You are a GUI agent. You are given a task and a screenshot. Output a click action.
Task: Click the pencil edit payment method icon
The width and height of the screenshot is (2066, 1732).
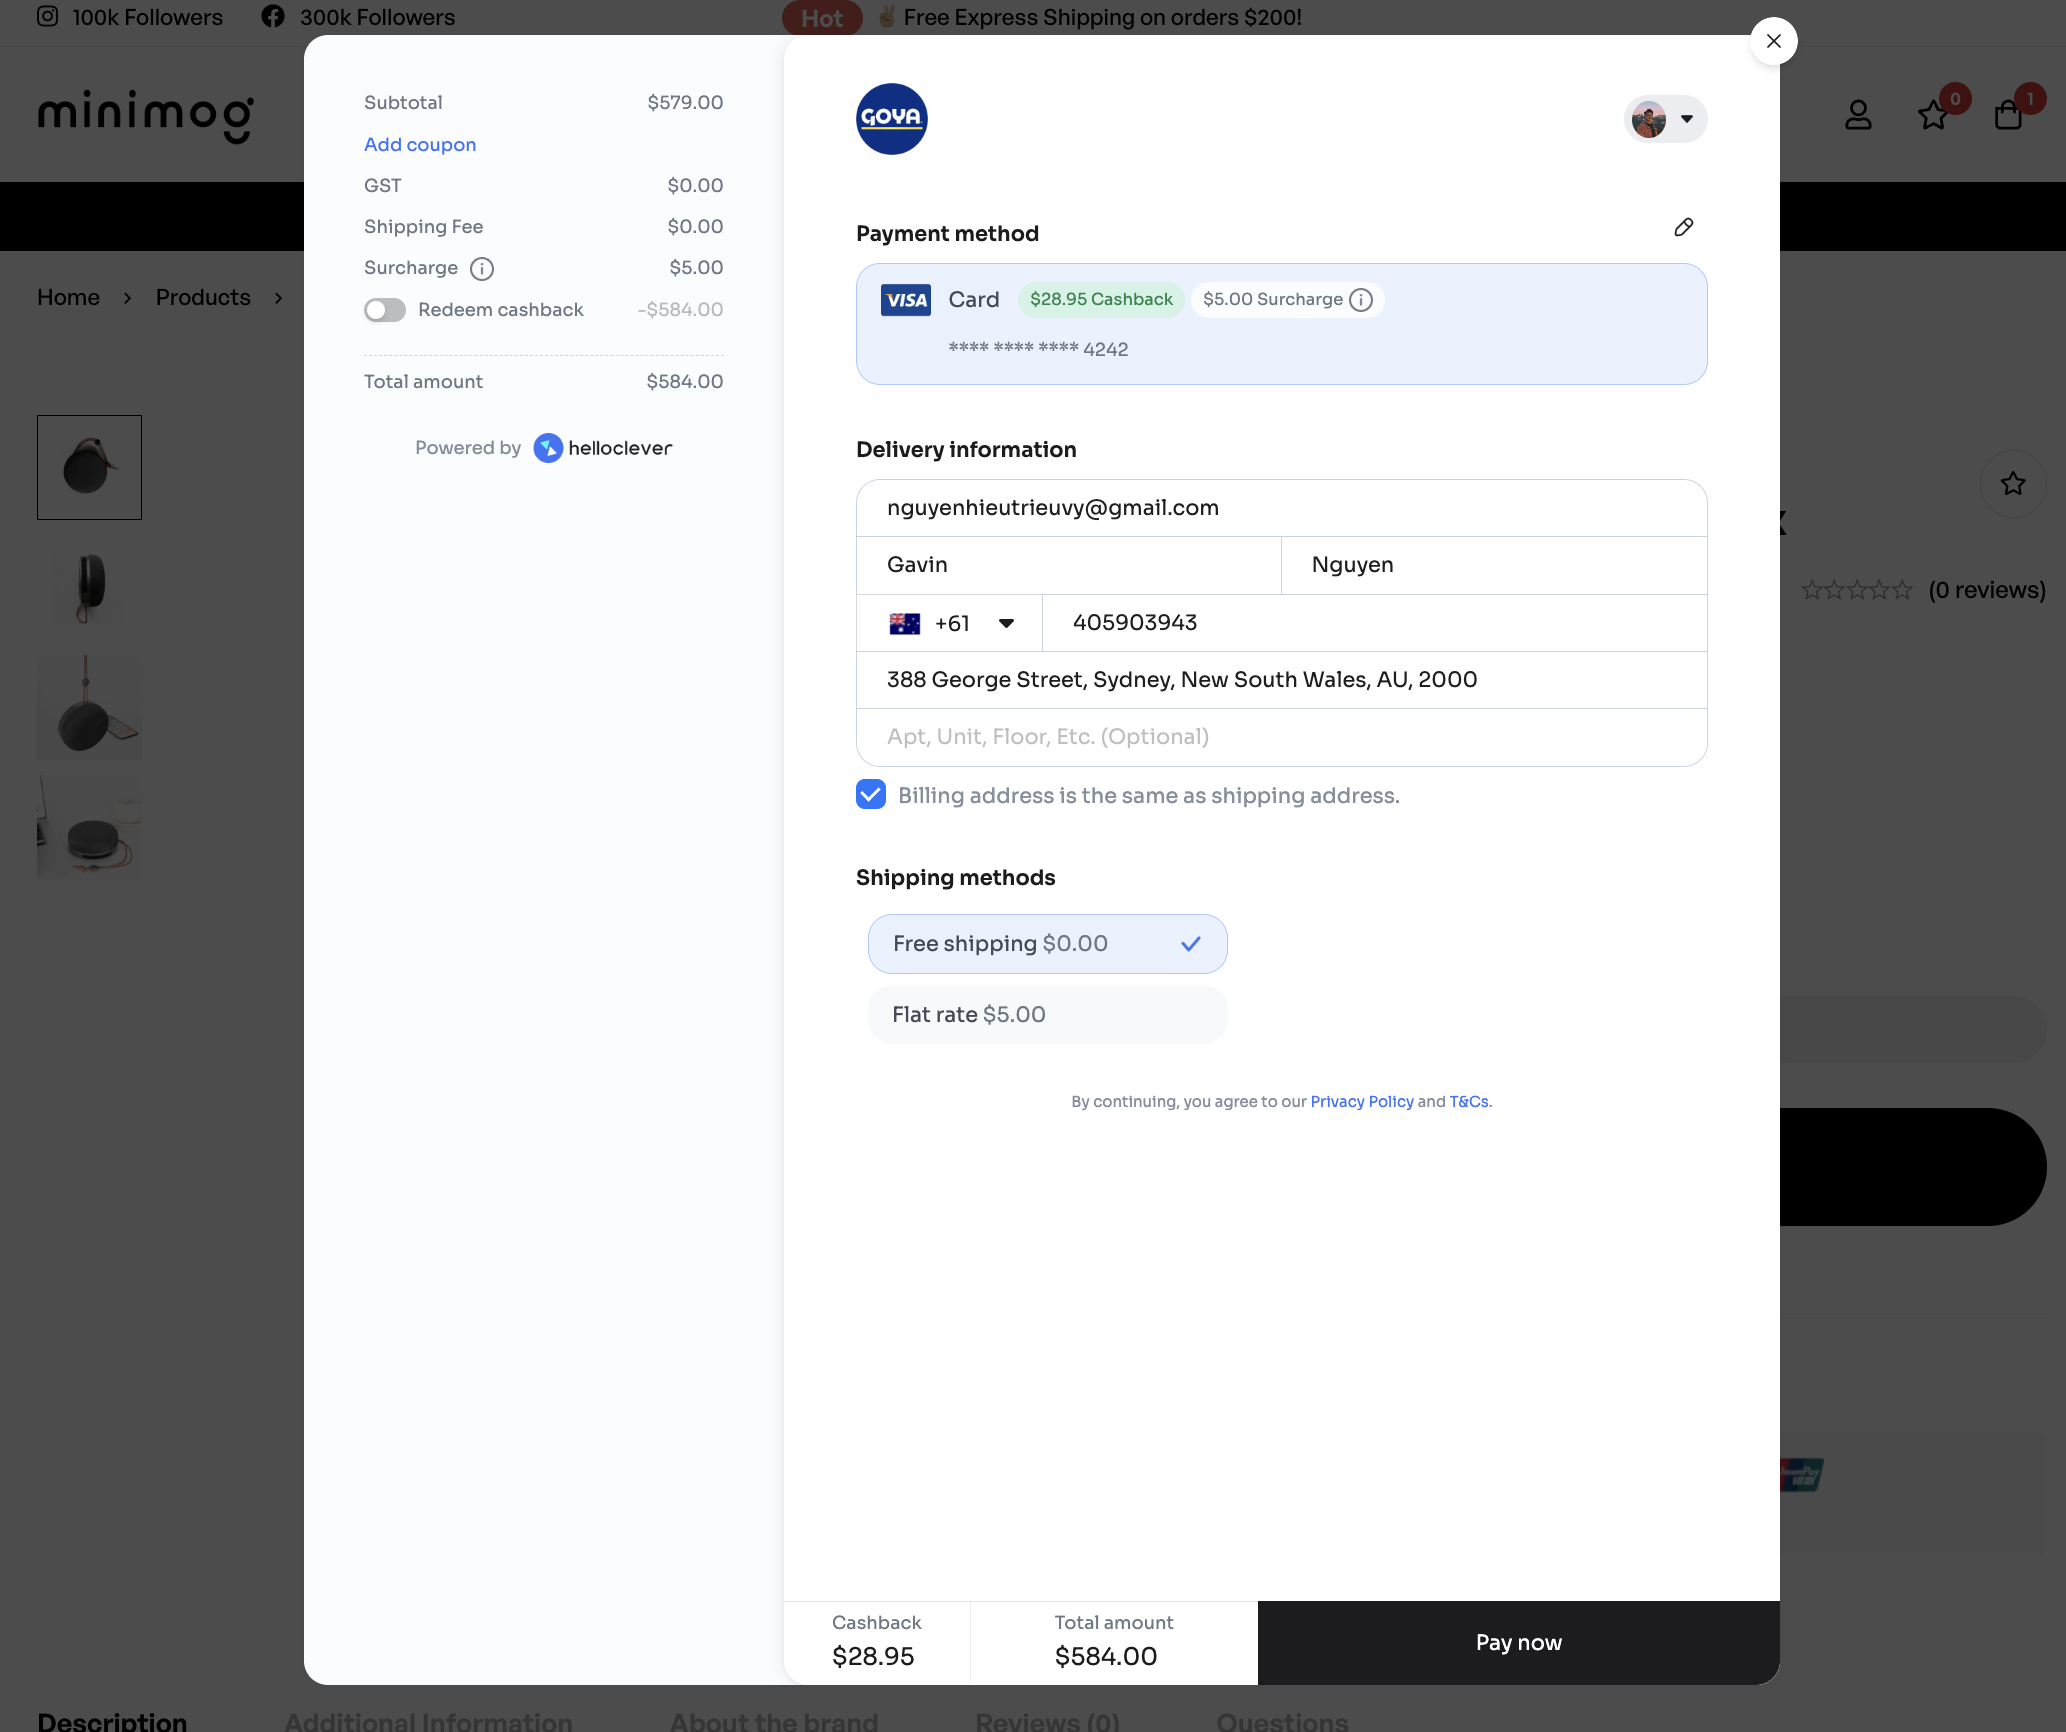click(1684, 228)
